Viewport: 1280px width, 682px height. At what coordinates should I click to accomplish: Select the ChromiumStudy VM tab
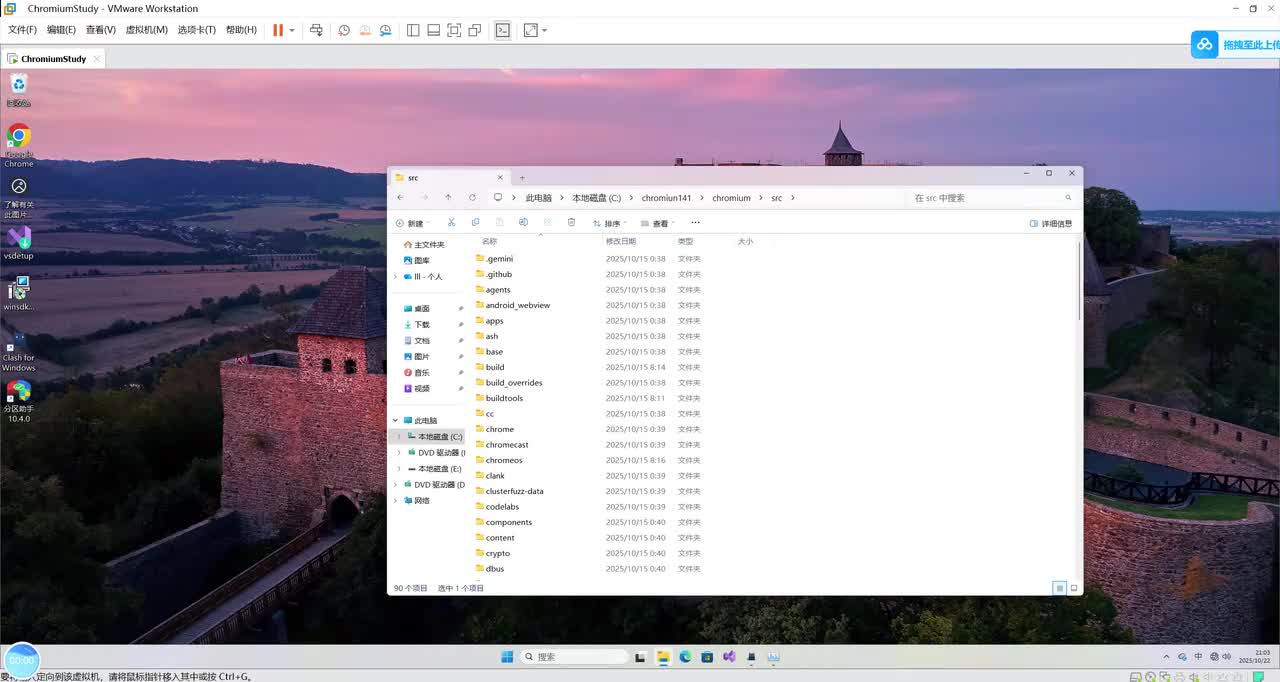click(53, 59)
